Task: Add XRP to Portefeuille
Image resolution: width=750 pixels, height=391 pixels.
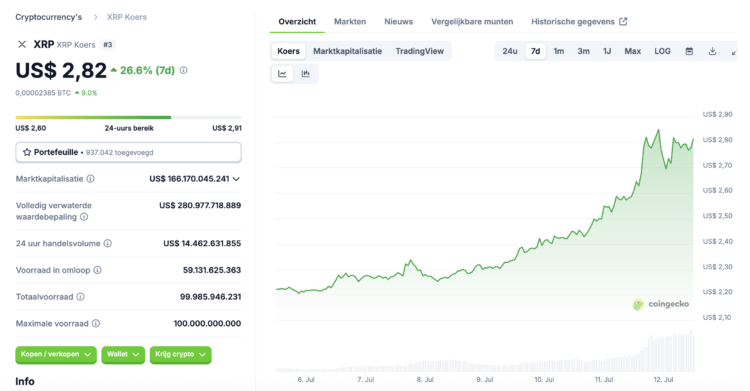Action: pyautogui.click(x=128, y=152)
